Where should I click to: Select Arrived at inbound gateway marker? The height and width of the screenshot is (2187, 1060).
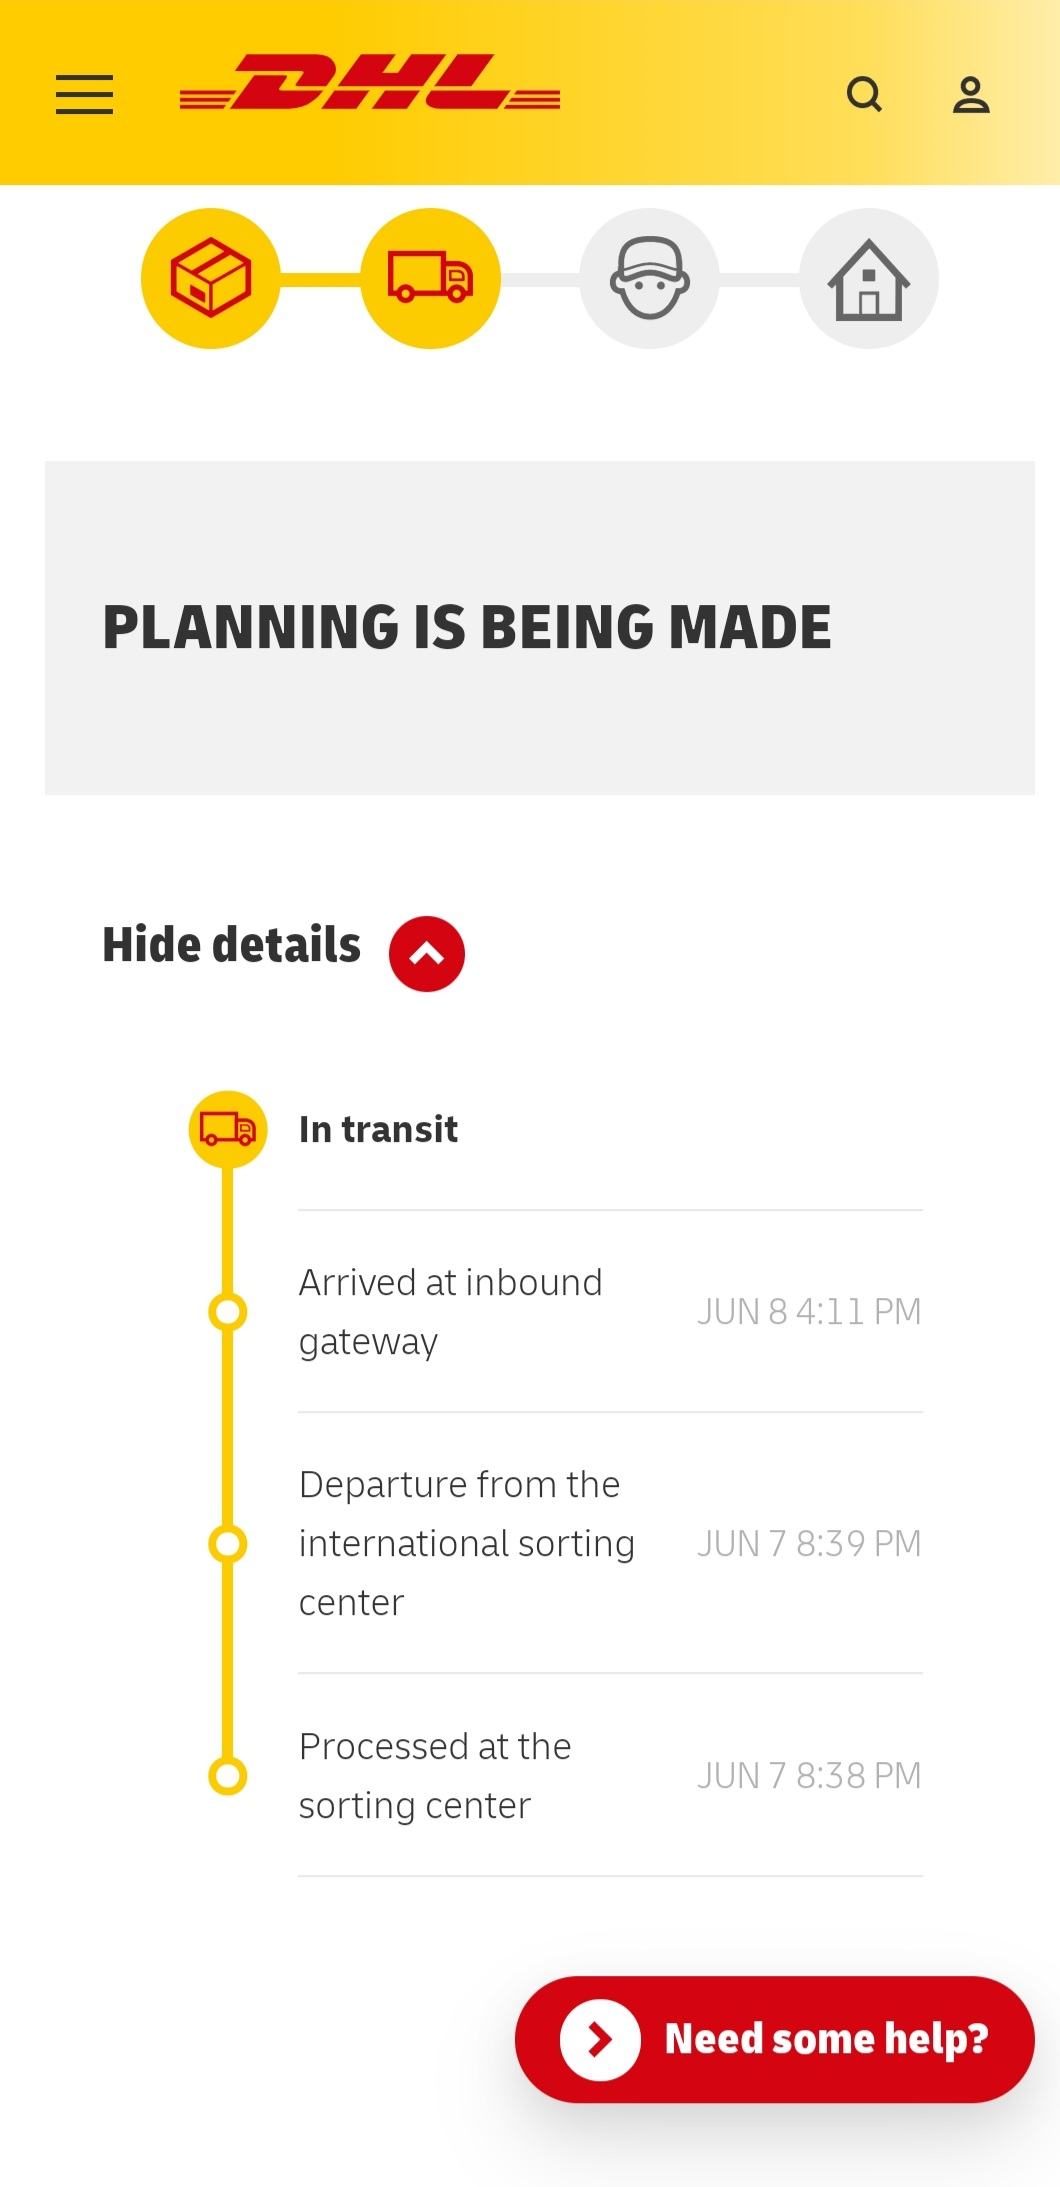point(228,1311)
